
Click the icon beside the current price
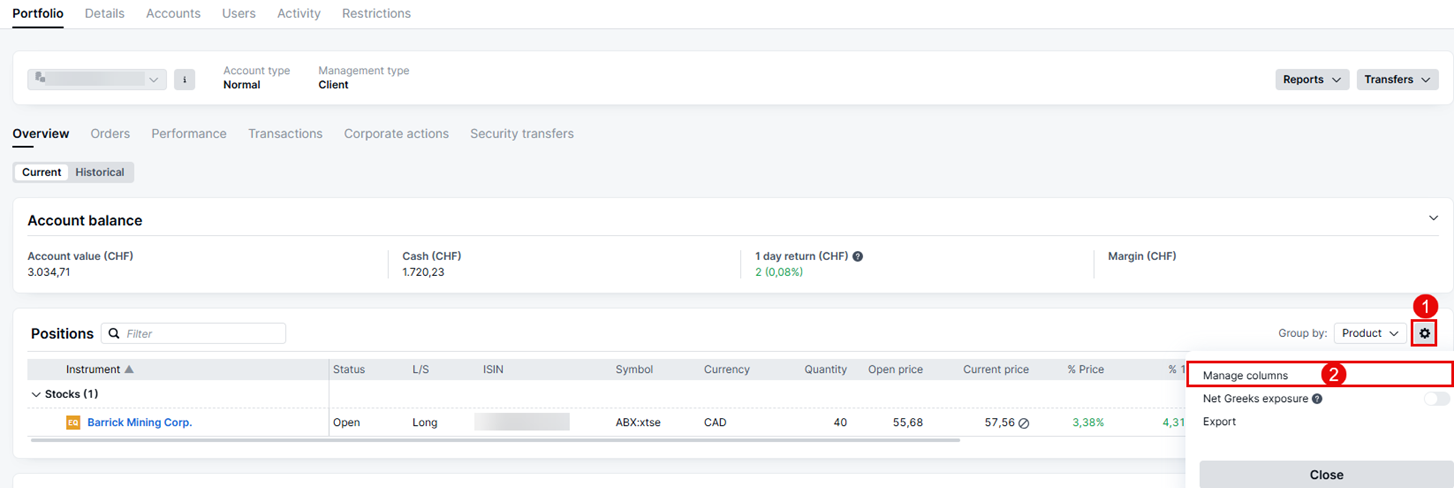(x=1023, y=423)
